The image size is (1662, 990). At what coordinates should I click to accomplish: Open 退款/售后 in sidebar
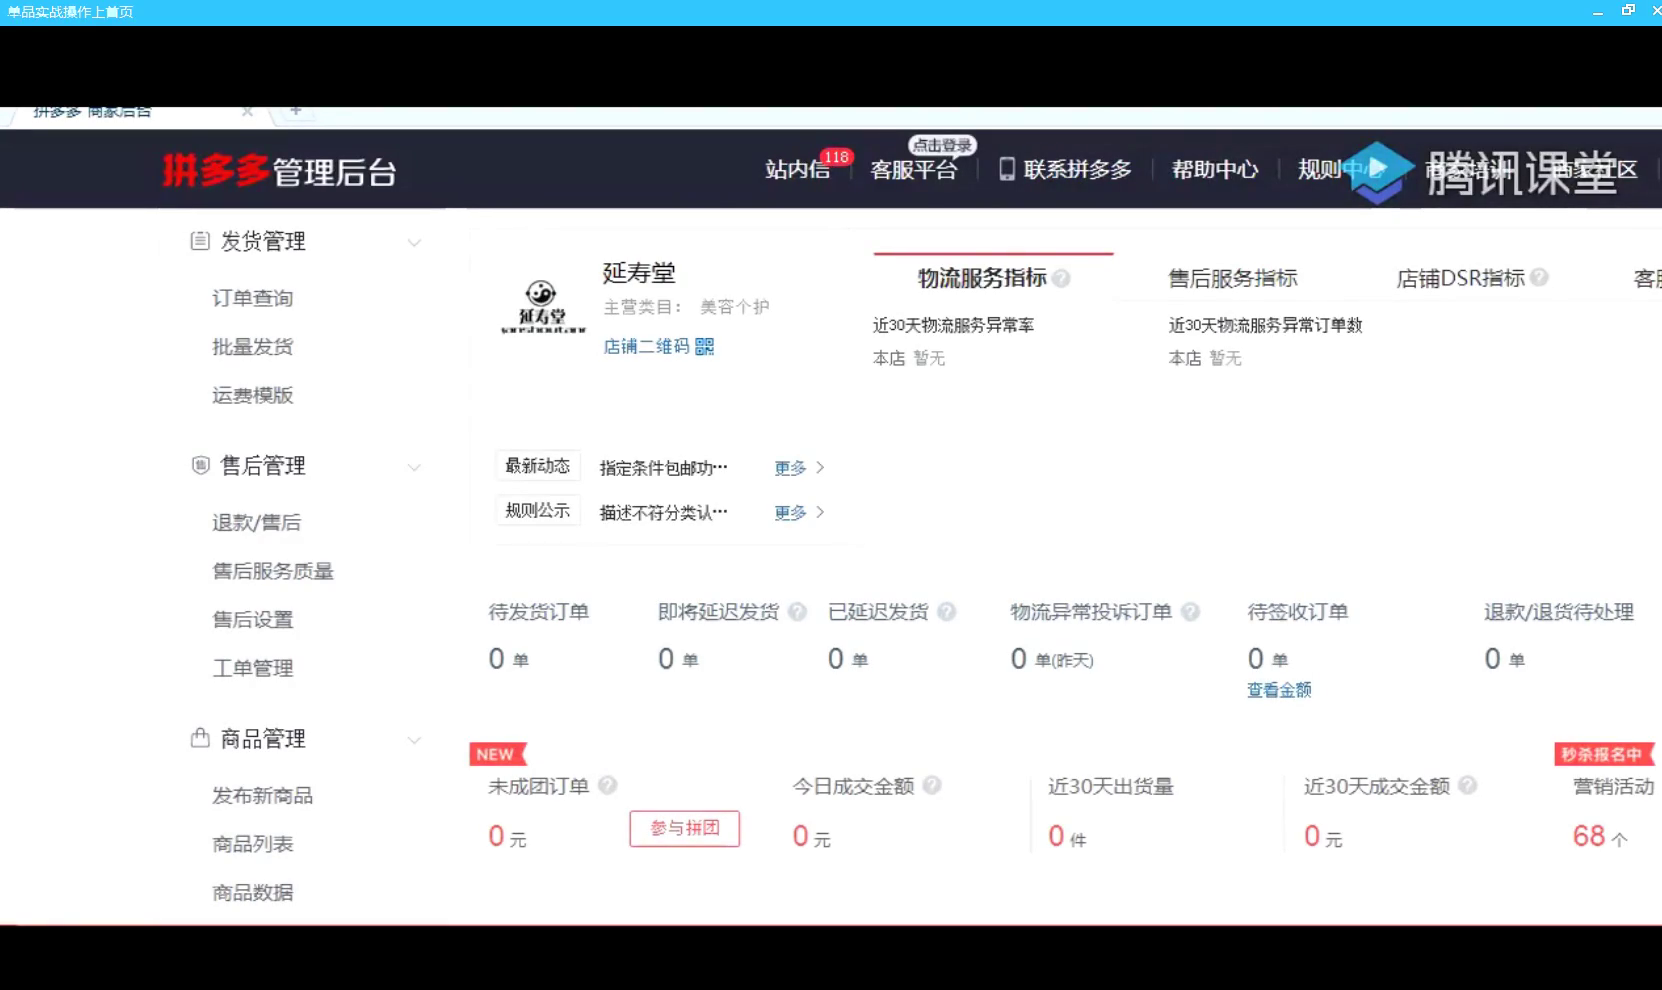[x=256, y=522]
